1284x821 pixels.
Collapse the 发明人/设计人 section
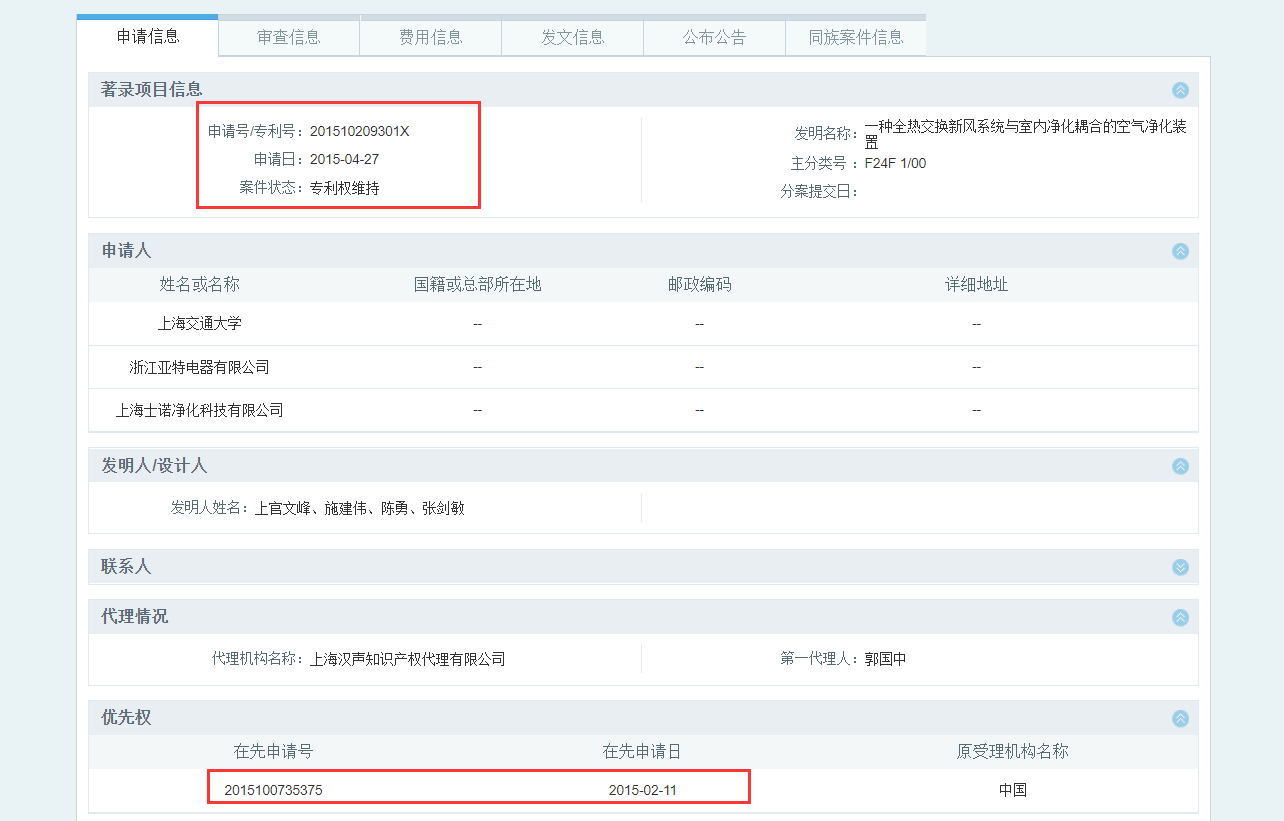tap(1180, 466)
